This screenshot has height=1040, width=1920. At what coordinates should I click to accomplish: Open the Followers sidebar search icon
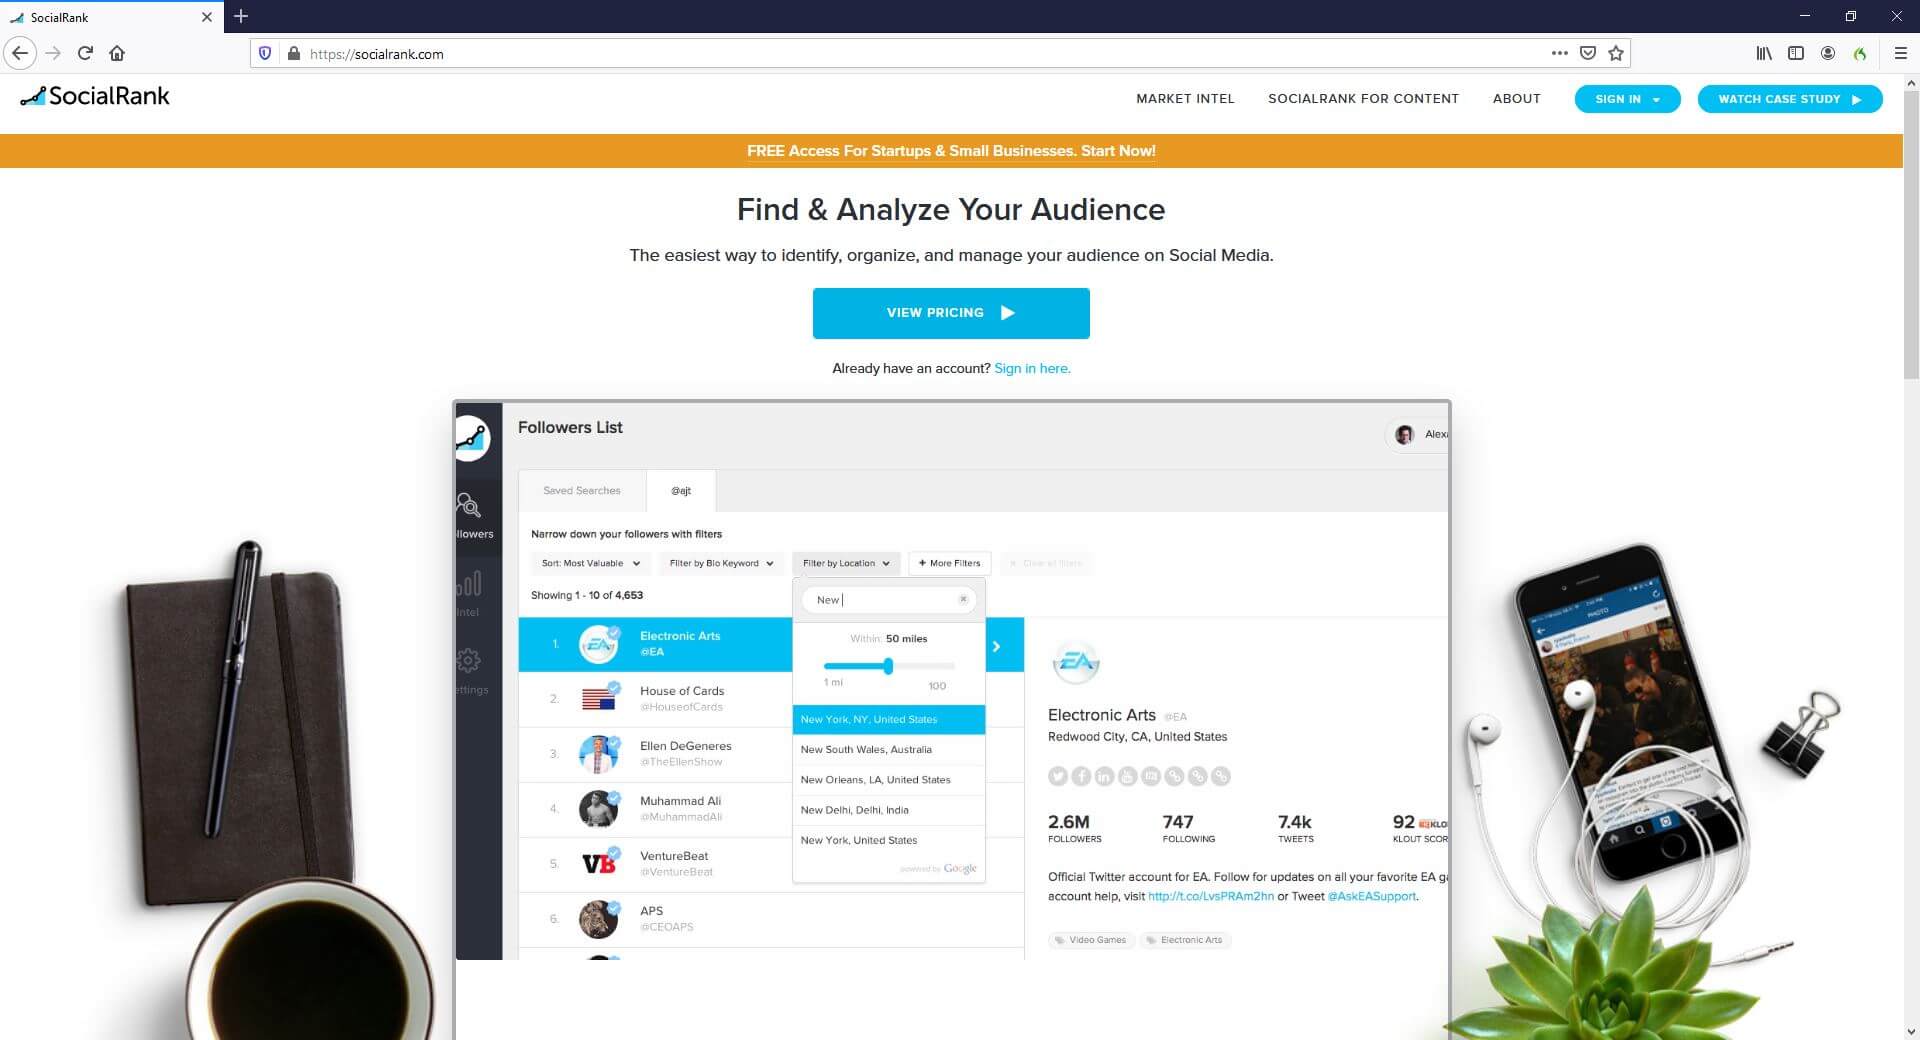(468, 505)
